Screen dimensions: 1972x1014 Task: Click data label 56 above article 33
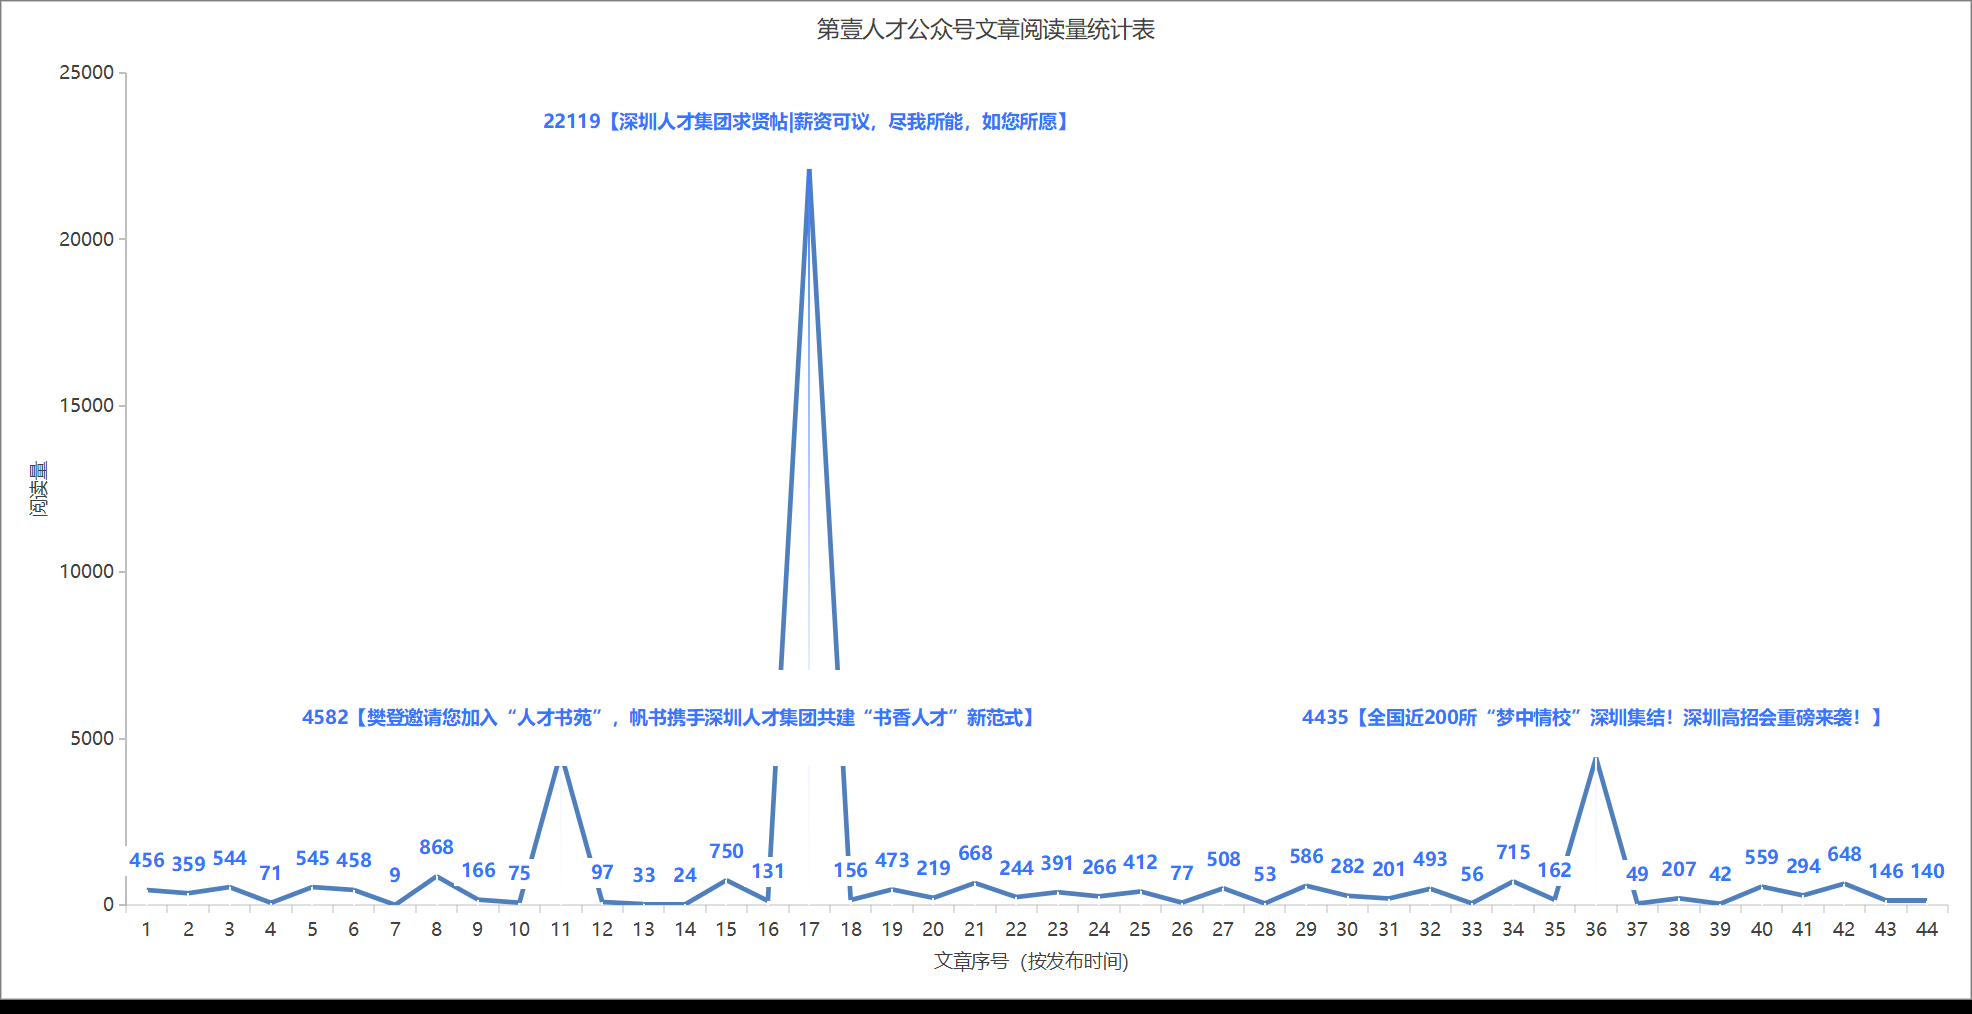[1472, 874]
